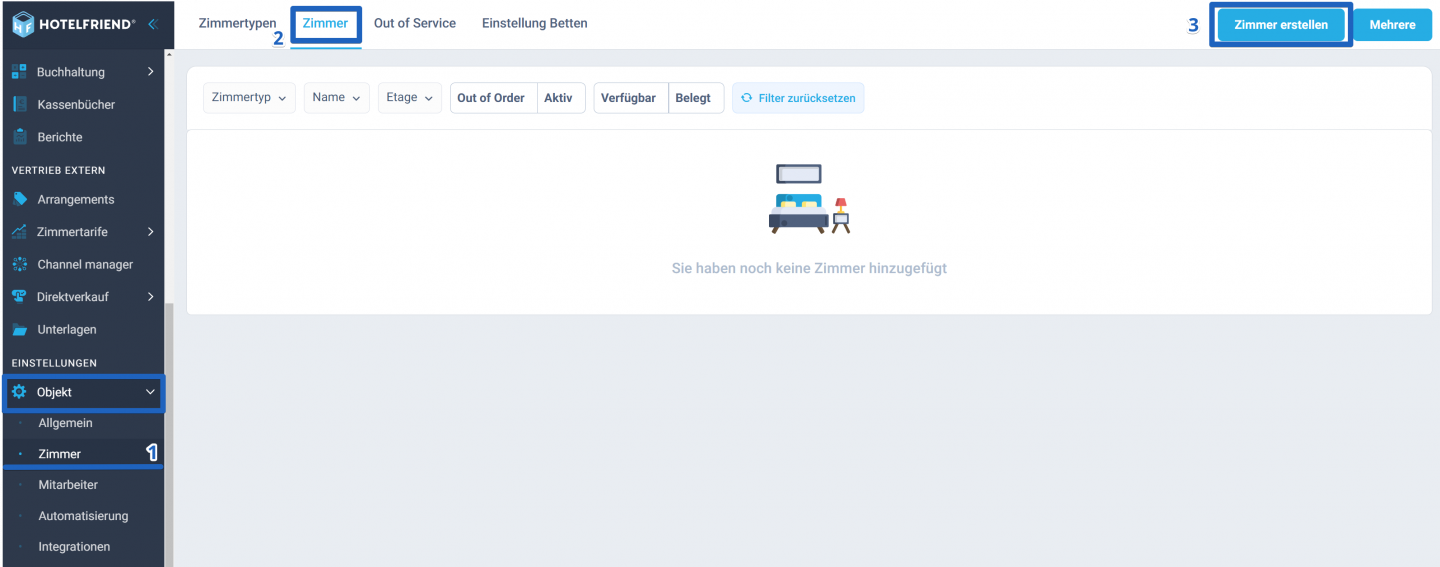The width and height of the screenshot is (1440, 567).
Task: Click the Zimmertarife chart icon
Action: click(x=19, y=232)
